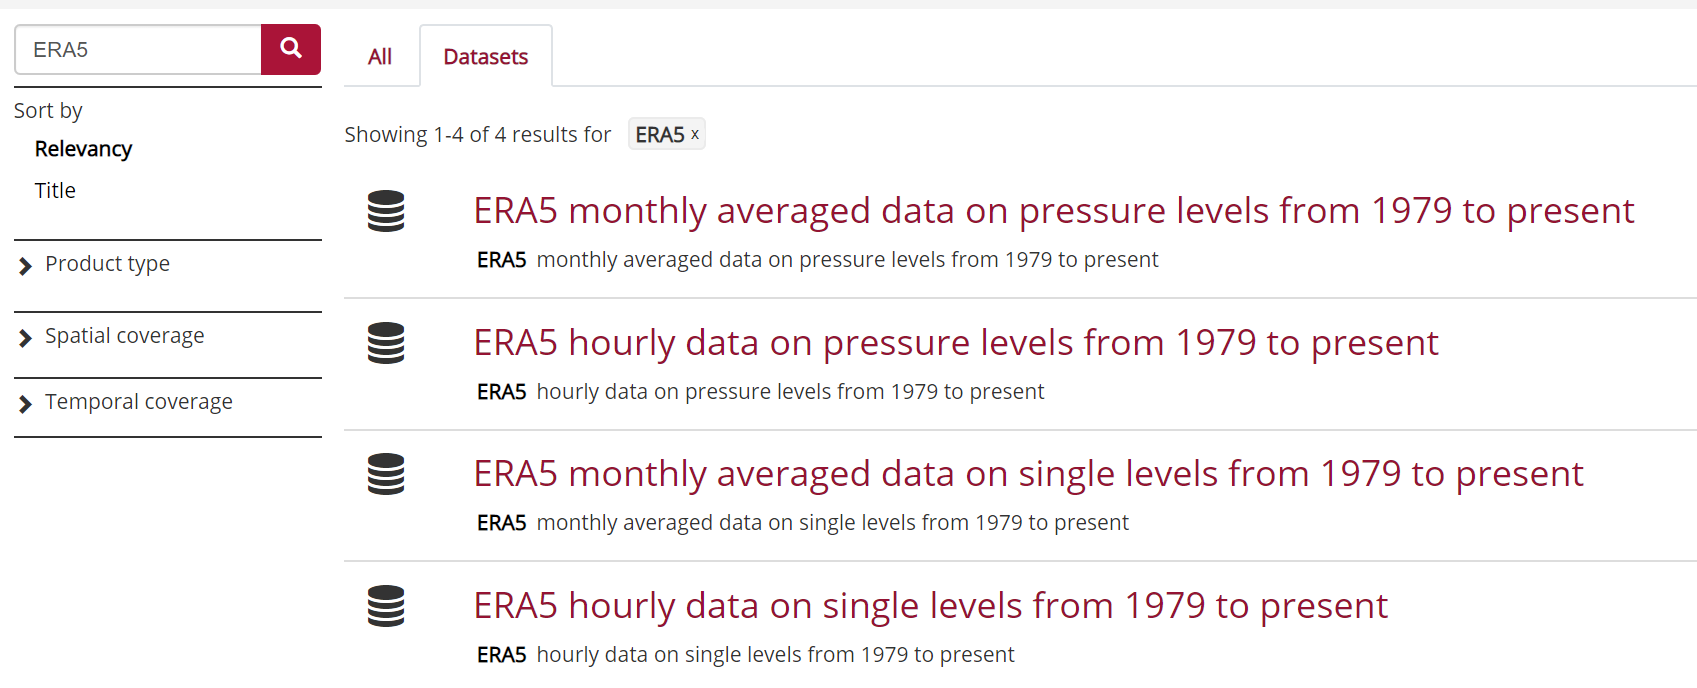The height and width of the screenshot is (688, 1697).
Task: Click database icon beside ERA5 monthly pressure levels
Action: point(386,211)
